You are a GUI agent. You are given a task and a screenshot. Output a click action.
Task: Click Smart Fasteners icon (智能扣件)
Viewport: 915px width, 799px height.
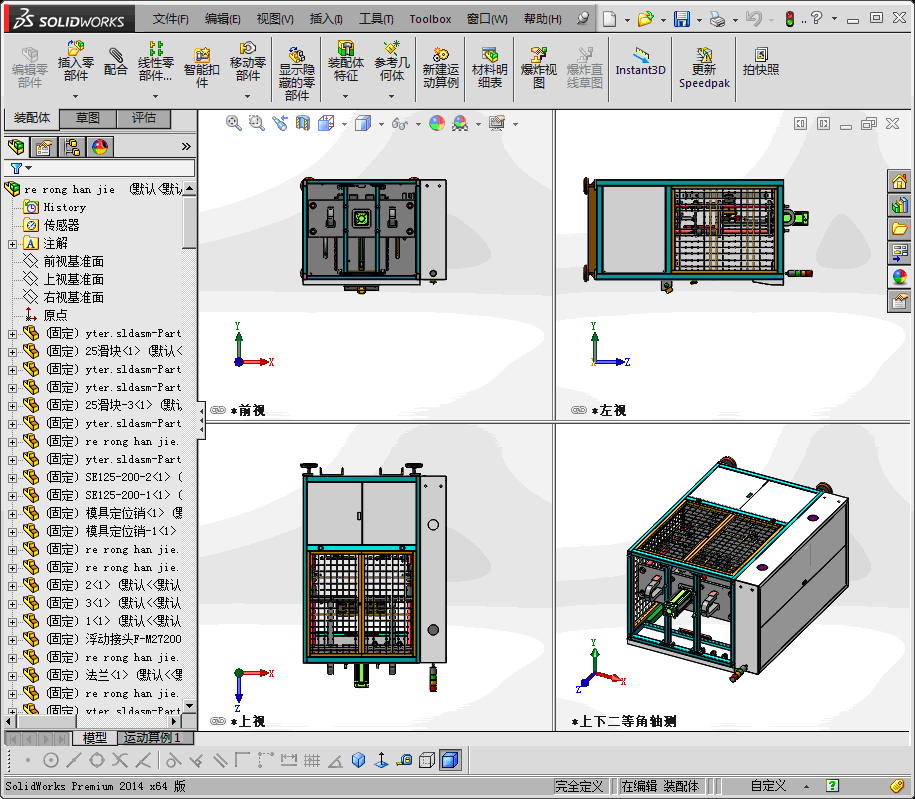[201, 67]
